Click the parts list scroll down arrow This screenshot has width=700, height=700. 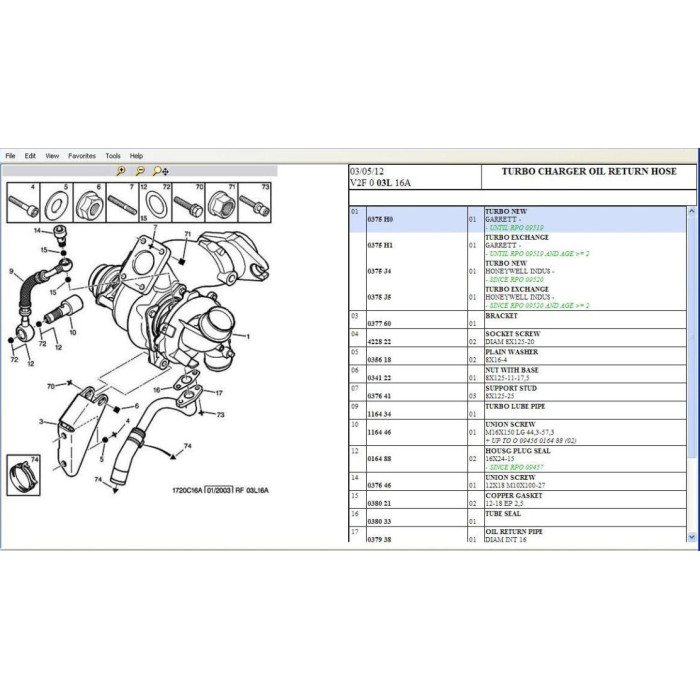pos(692,537)
